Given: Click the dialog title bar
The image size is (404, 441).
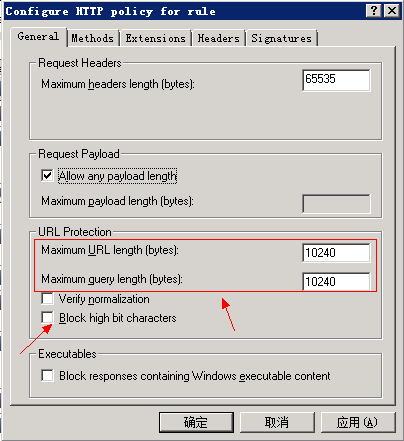Looking at the screenshot, I should [x=183, y=11].
